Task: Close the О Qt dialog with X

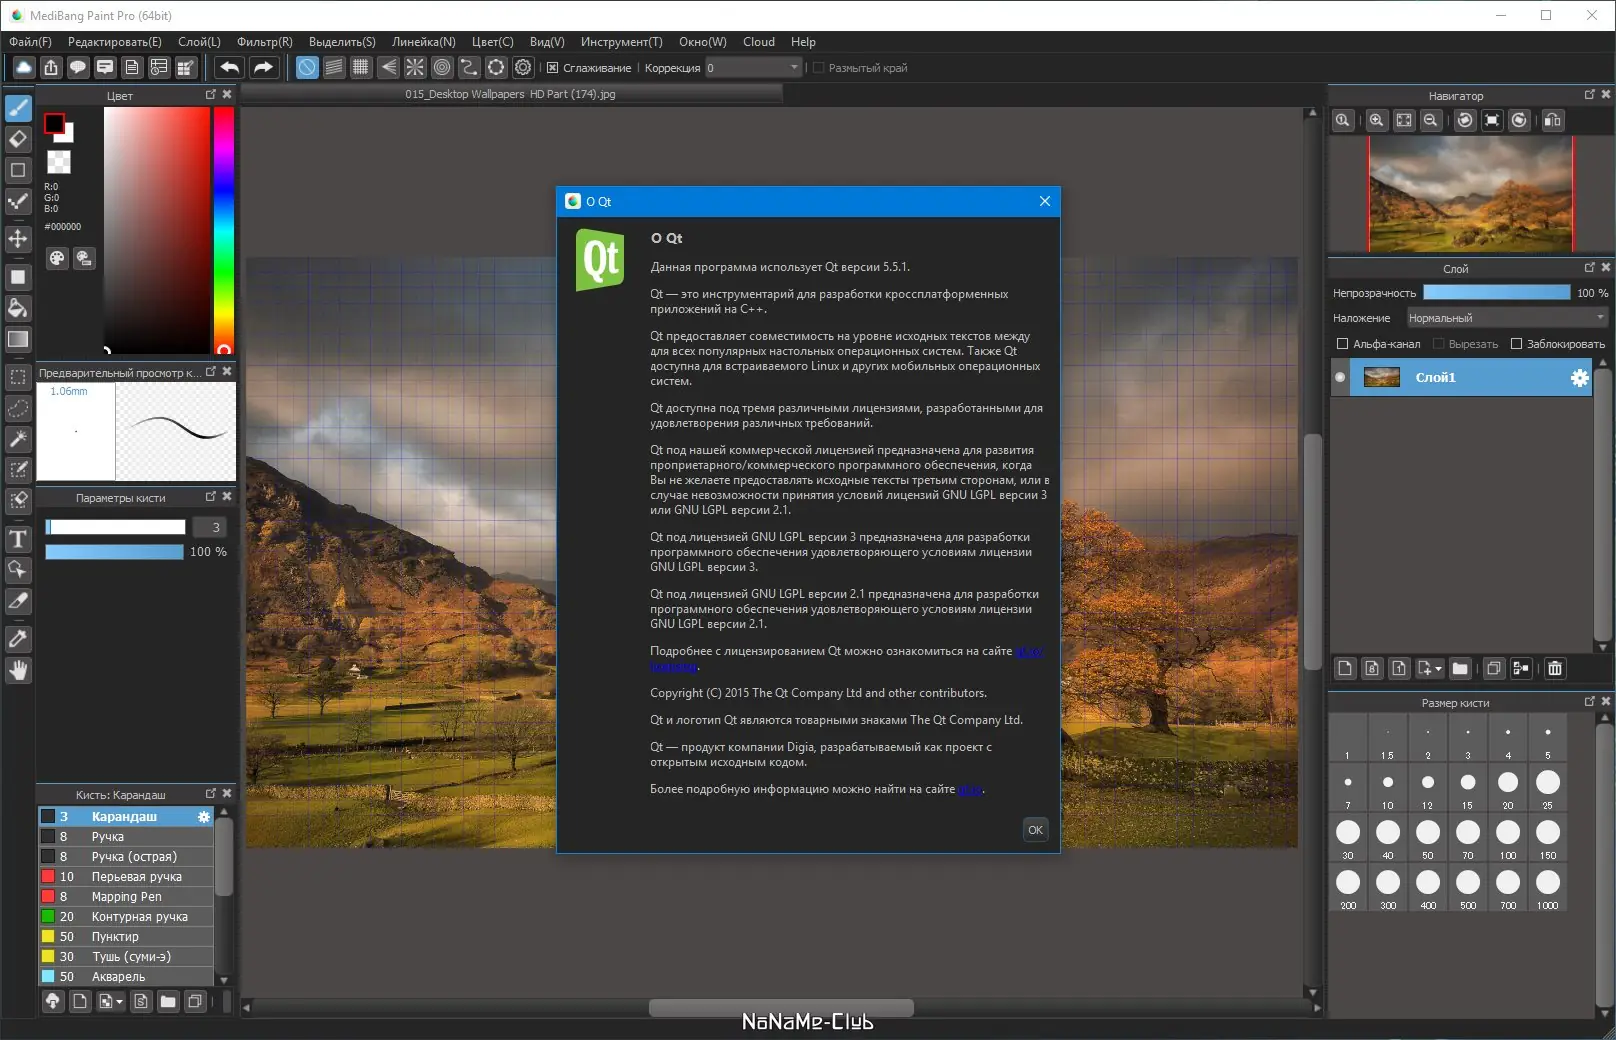Action: 1045,201
